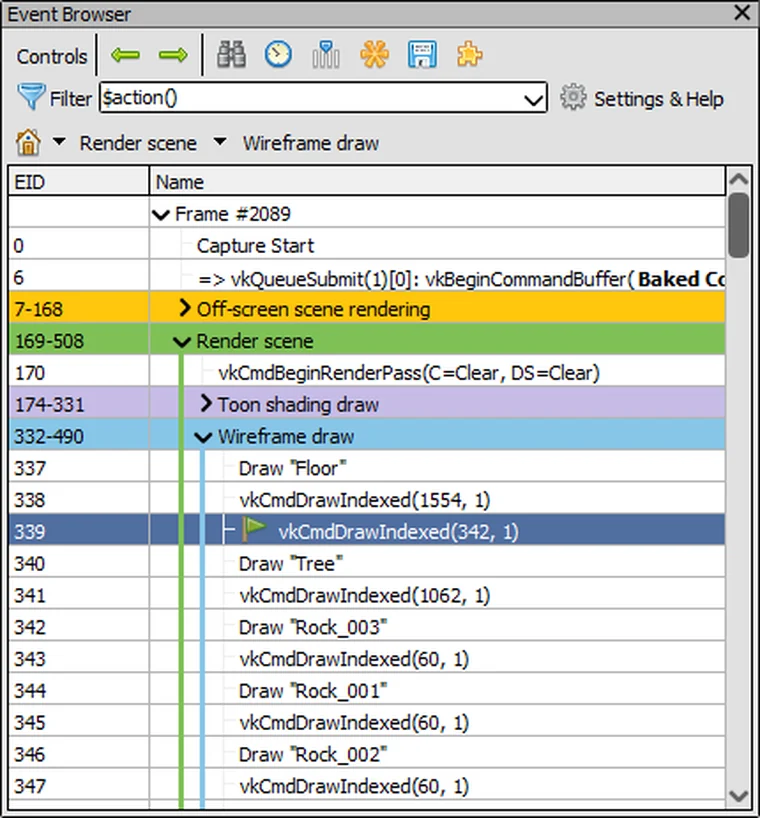Select the Draw "Rock_002" event
This screenshot has height=818, width=760.
coord(312,755)
